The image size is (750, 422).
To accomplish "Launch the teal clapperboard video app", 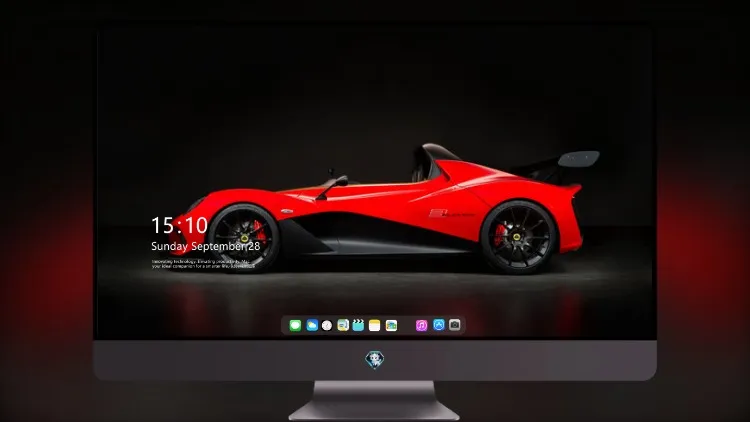I will (358, 325).
